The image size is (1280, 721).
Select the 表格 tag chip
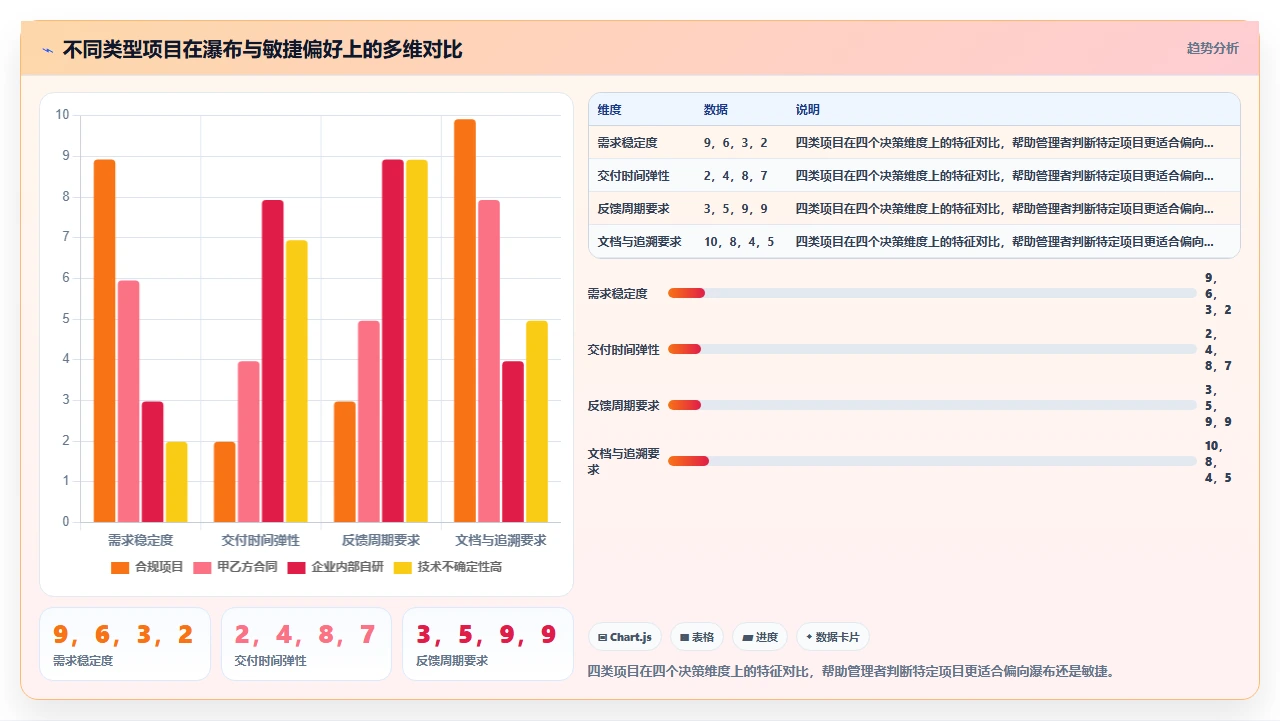(697, 637)
